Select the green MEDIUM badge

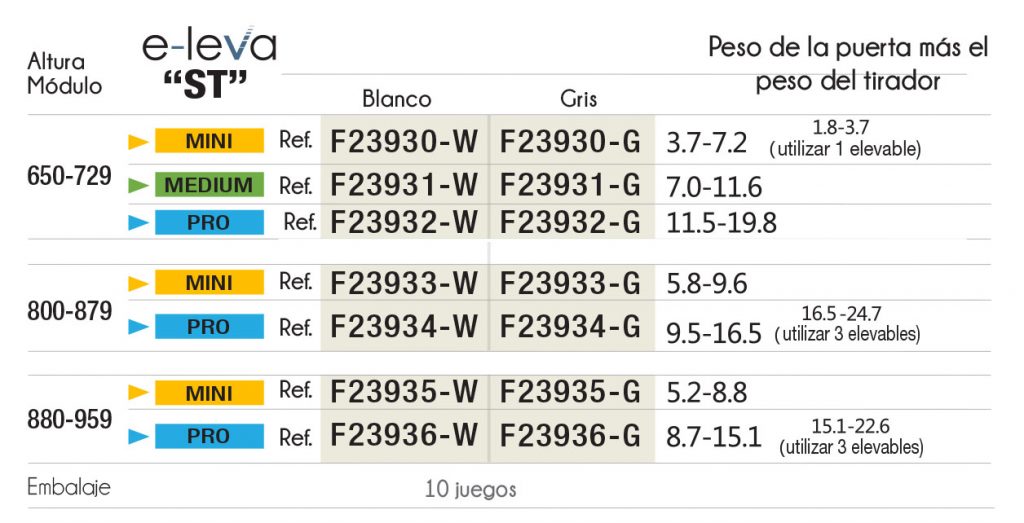coord(209,185)
